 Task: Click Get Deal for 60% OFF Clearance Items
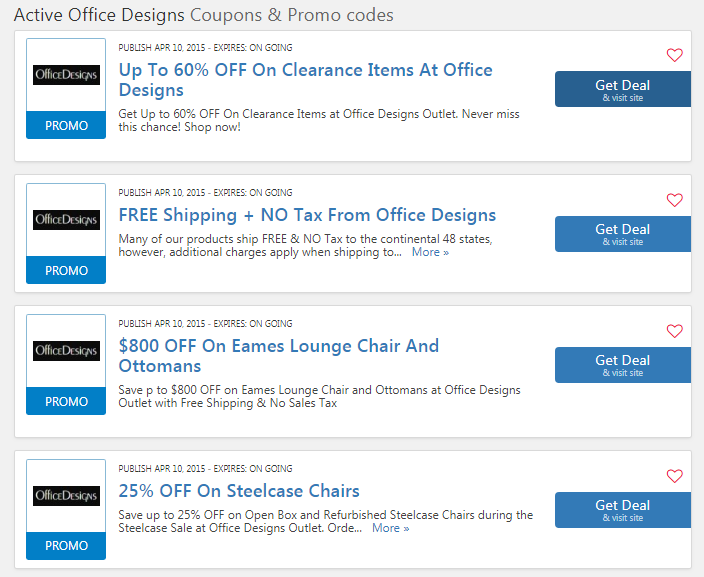[623, 89]
